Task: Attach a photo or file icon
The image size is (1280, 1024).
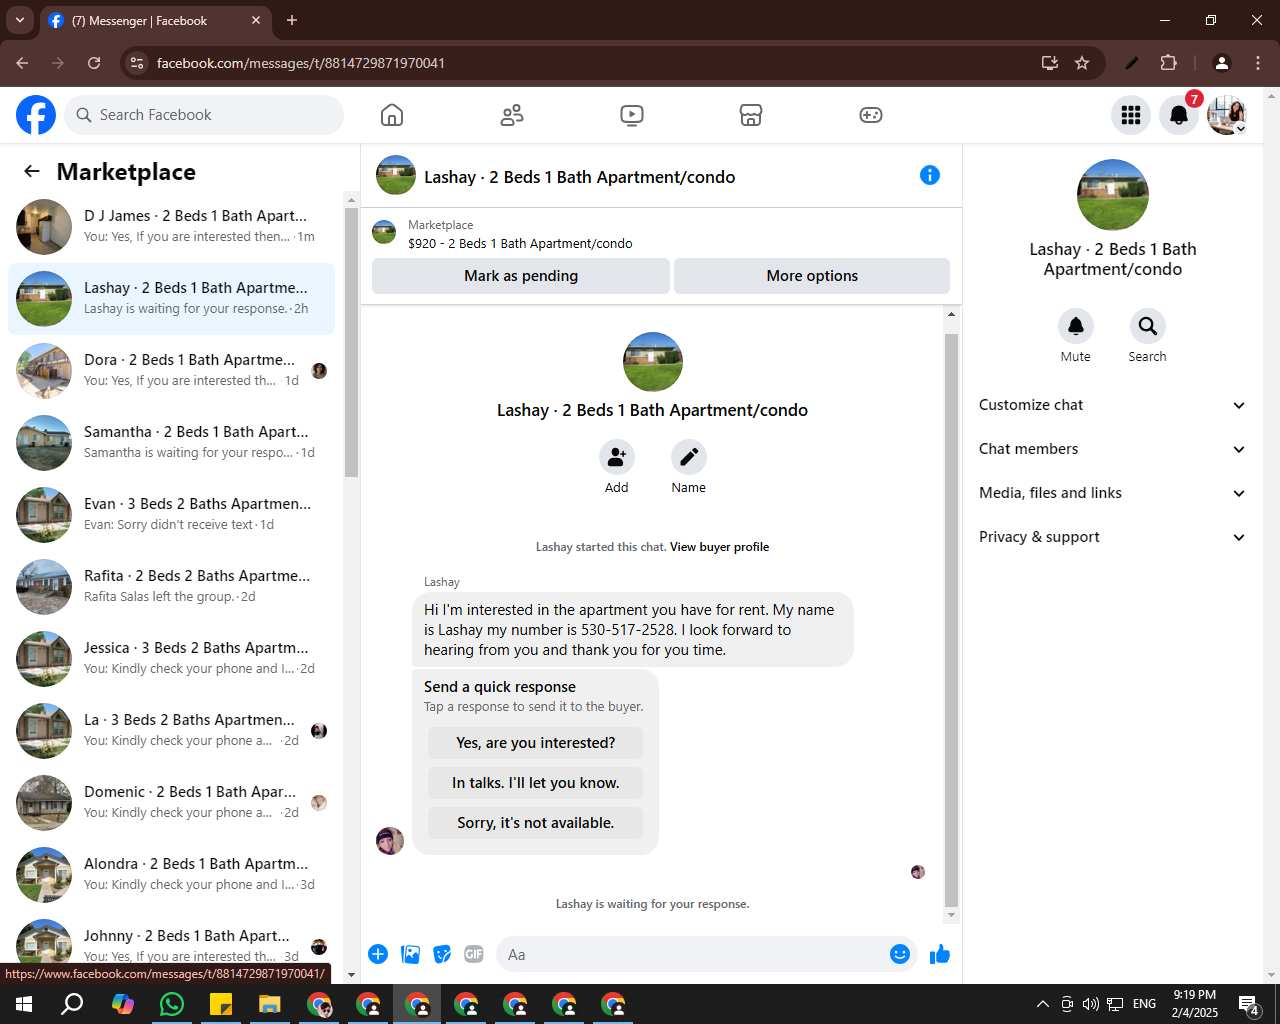Action: [410, 954]
